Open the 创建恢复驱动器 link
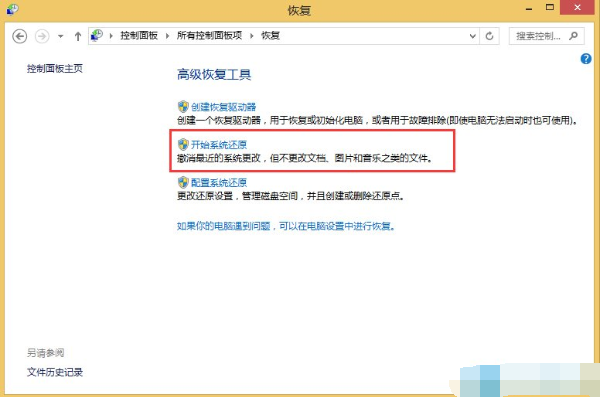601x397 pixels. pyautogui.click(x=223, y=107)
